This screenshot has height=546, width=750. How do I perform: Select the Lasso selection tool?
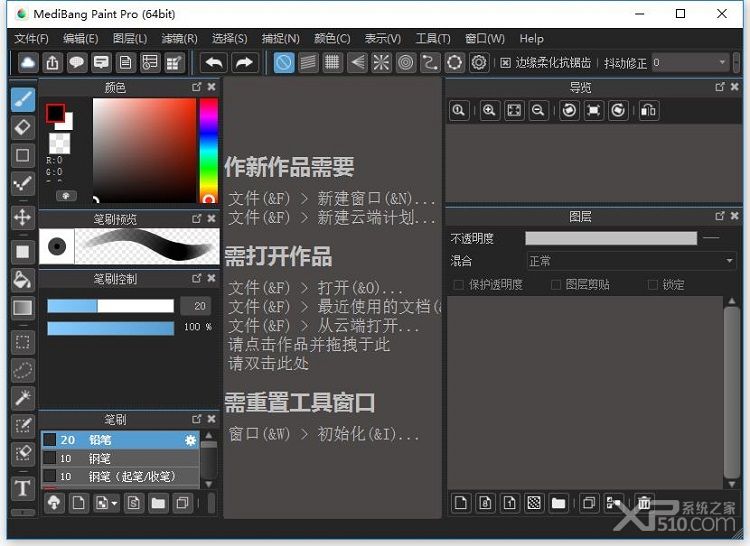(x=23, y=370)
